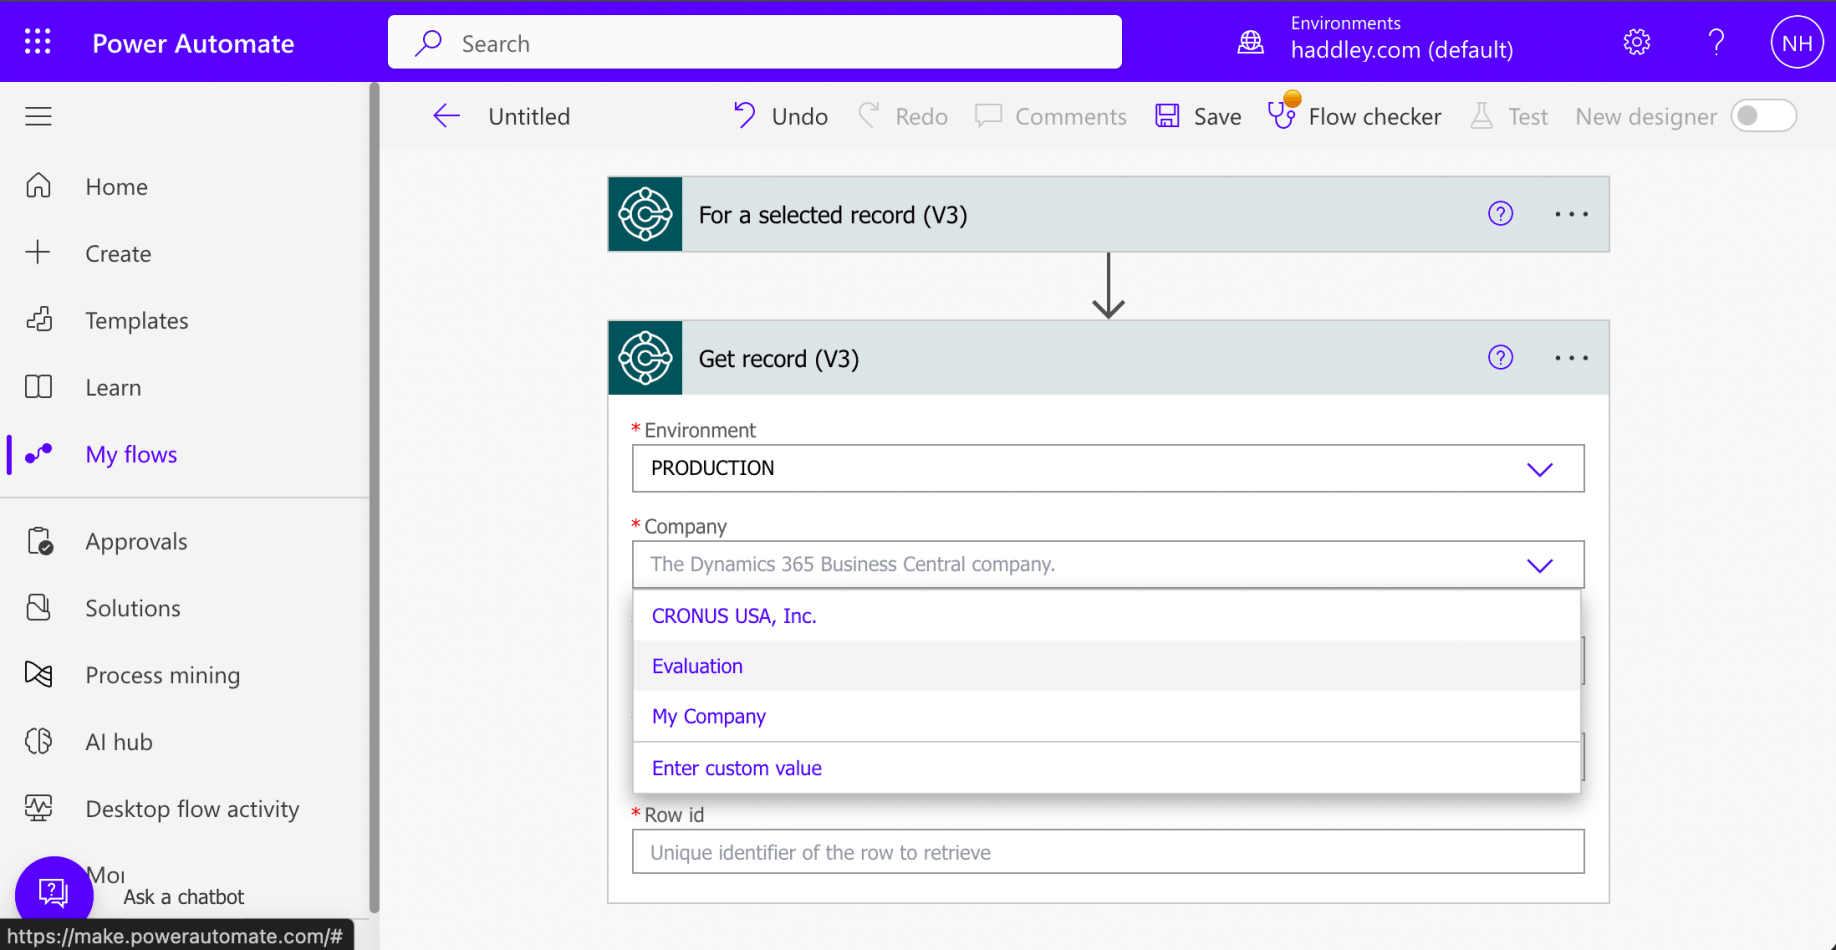Collapse the Company dropdown chevron
The image size is (1836, 950).
click(x=1539, y=565)
